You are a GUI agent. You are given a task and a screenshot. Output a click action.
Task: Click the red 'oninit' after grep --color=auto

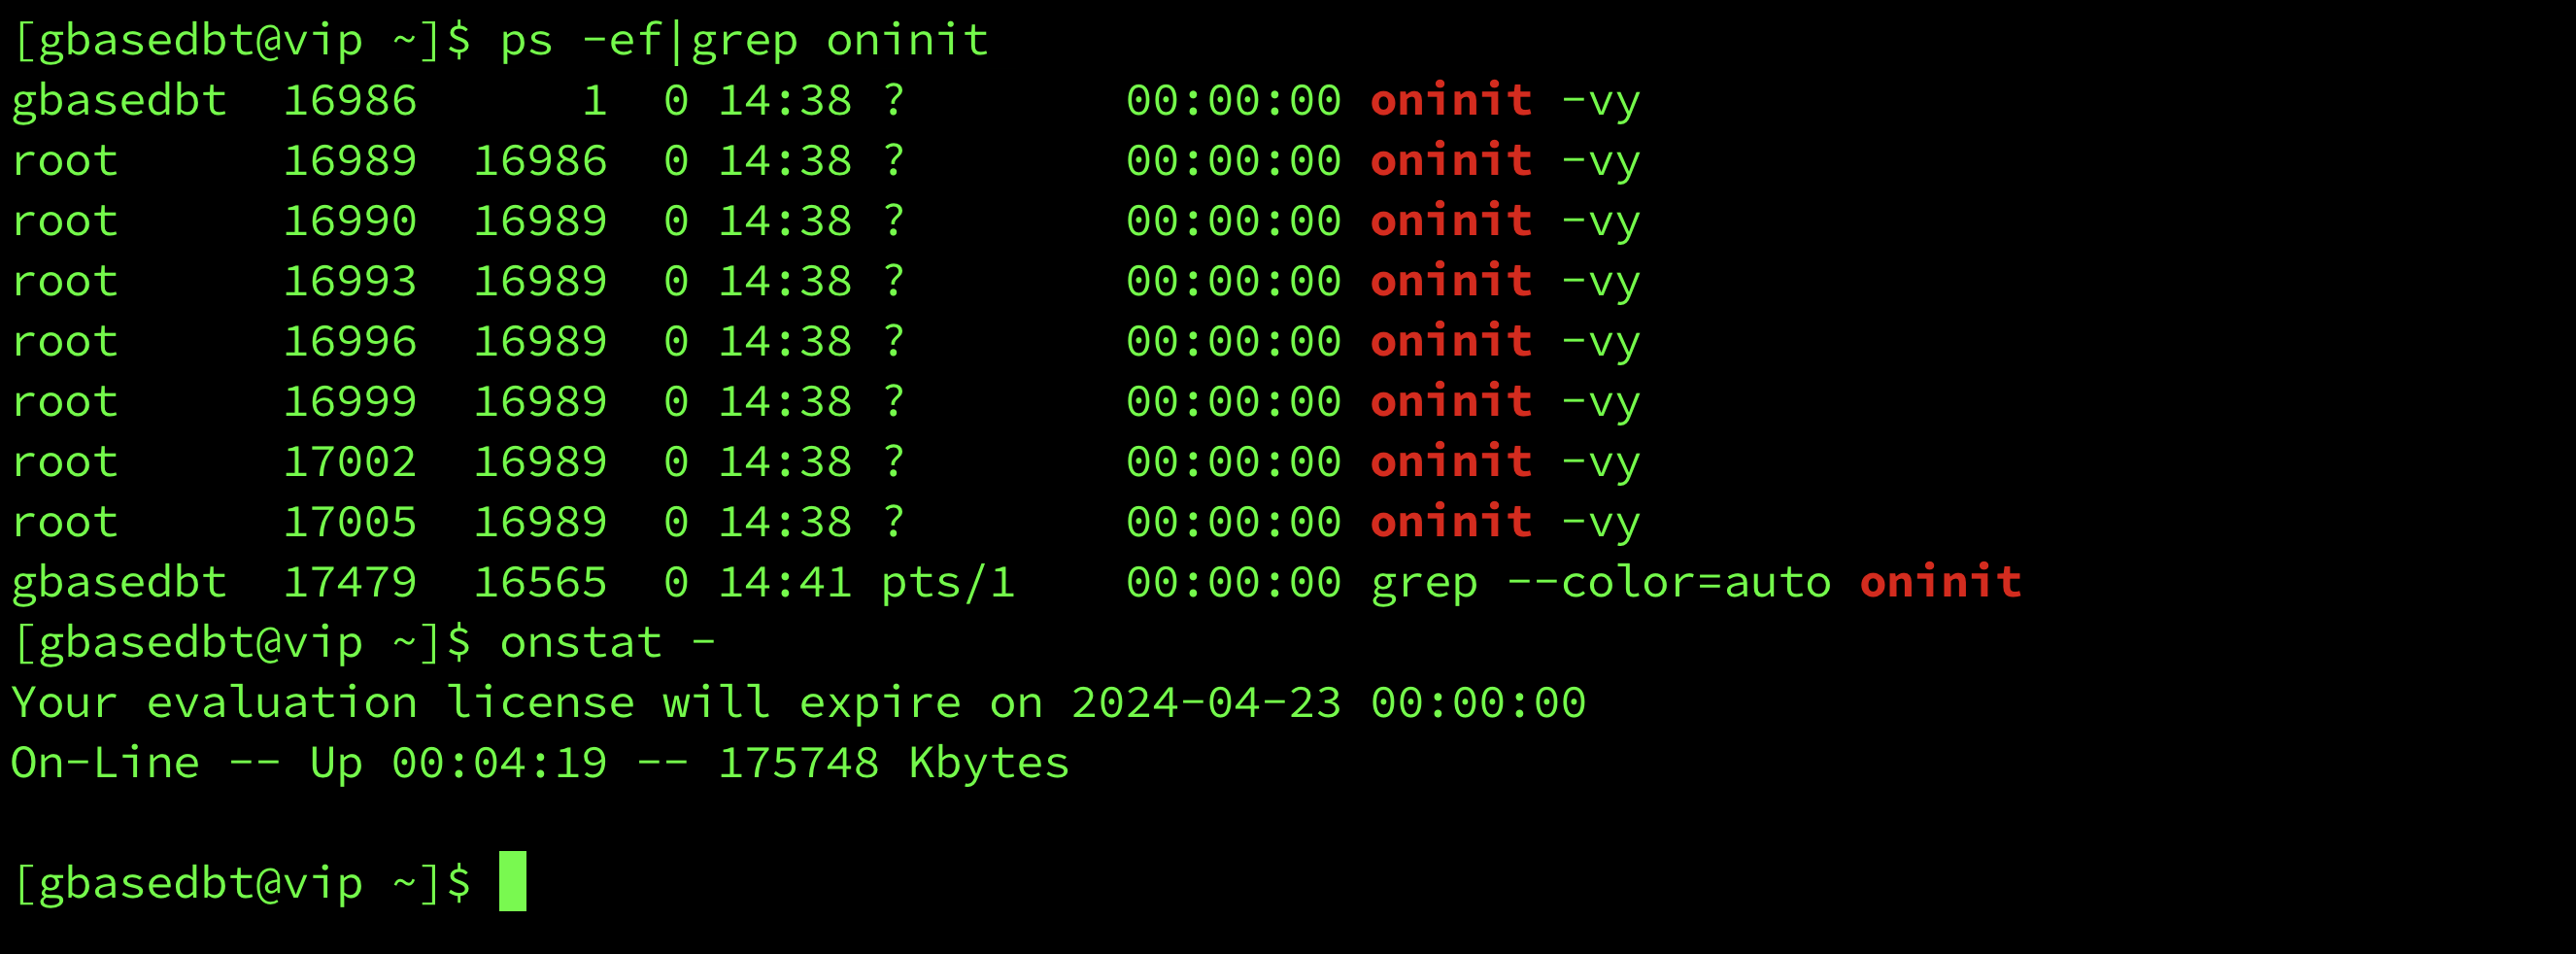1940,582
